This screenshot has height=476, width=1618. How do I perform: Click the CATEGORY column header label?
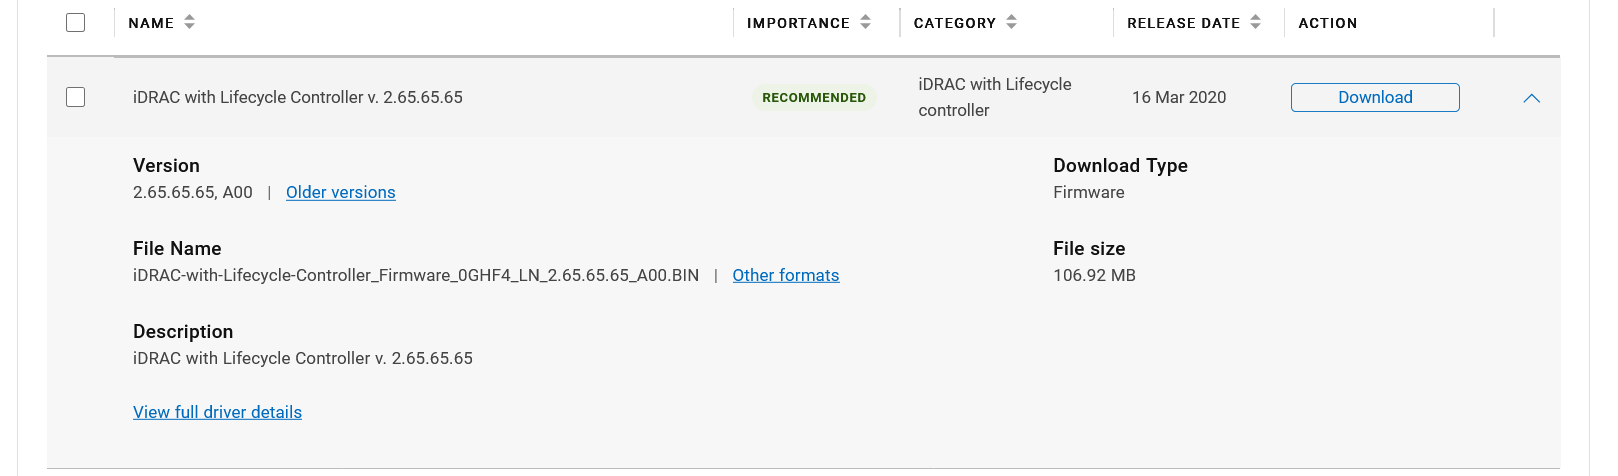click(x=955, y=23)
